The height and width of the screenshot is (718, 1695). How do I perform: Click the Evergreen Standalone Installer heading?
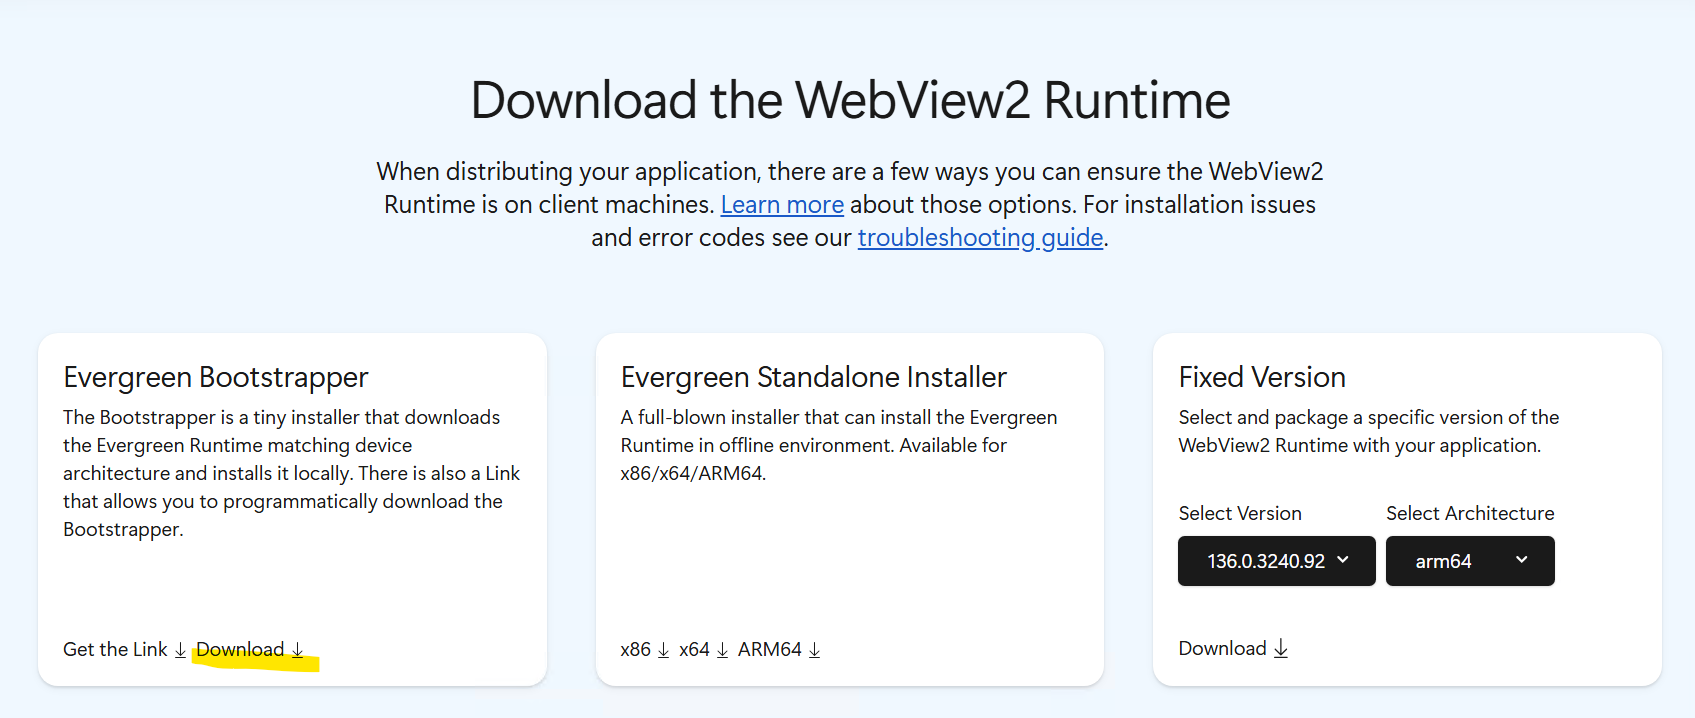point(813,377)
